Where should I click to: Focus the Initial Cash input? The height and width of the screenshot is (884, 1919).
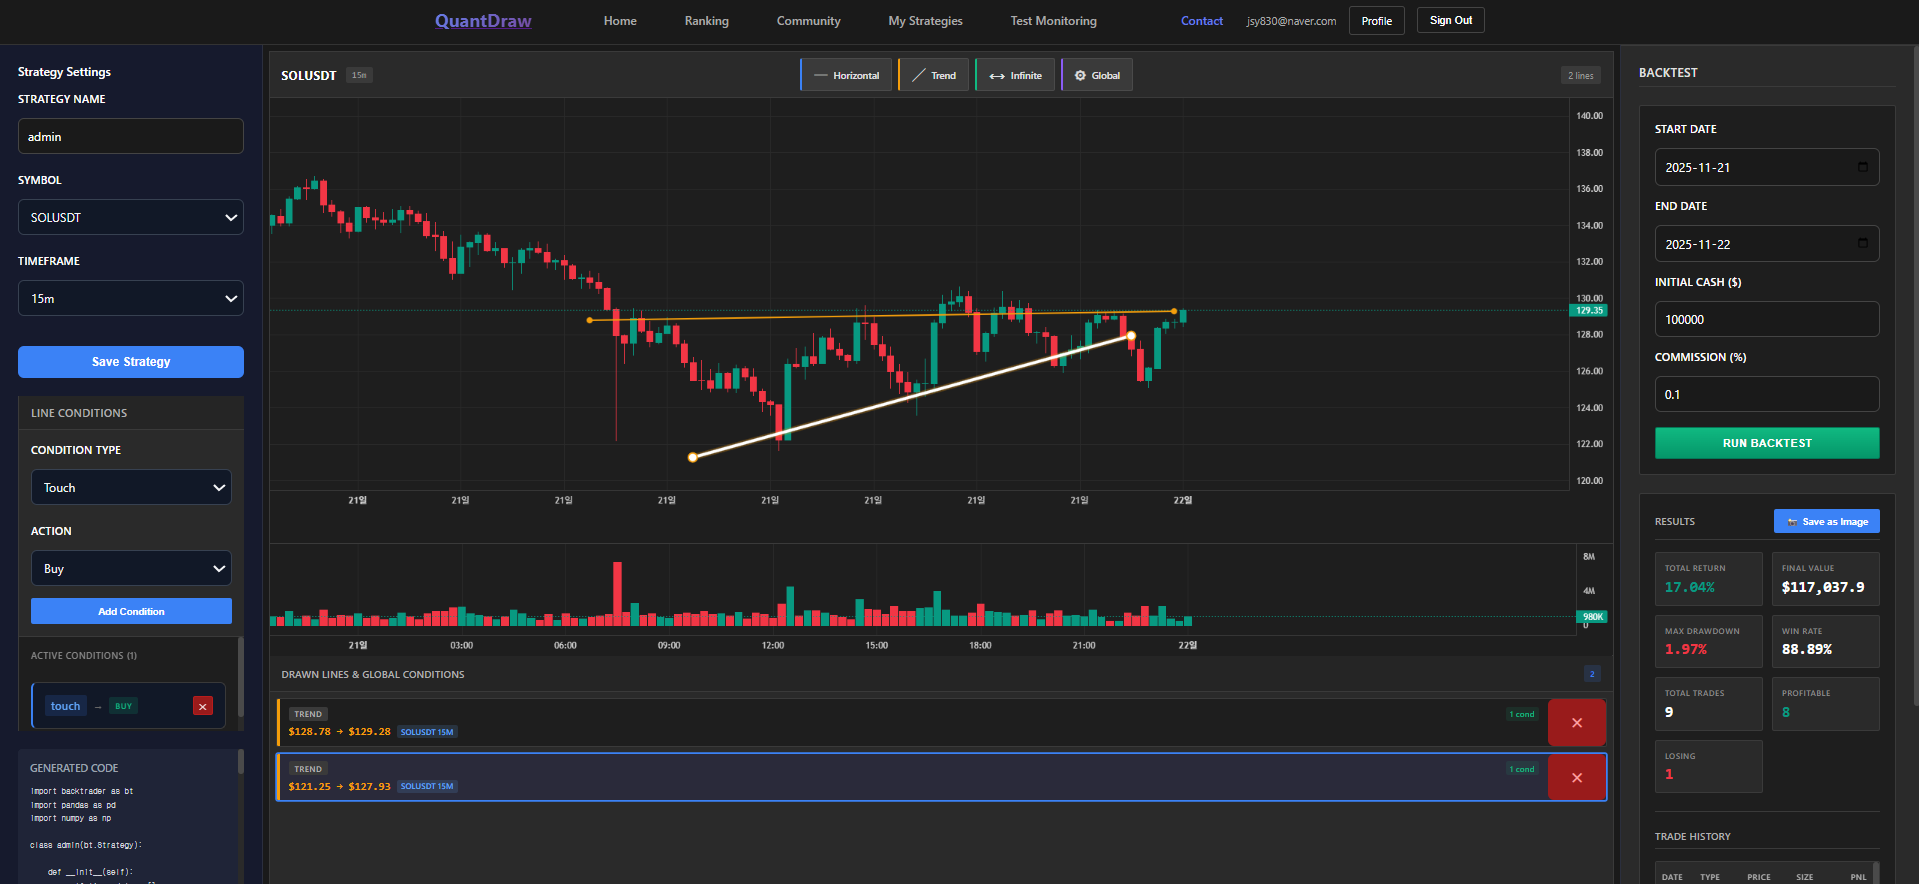click(x=1767, y=319)
